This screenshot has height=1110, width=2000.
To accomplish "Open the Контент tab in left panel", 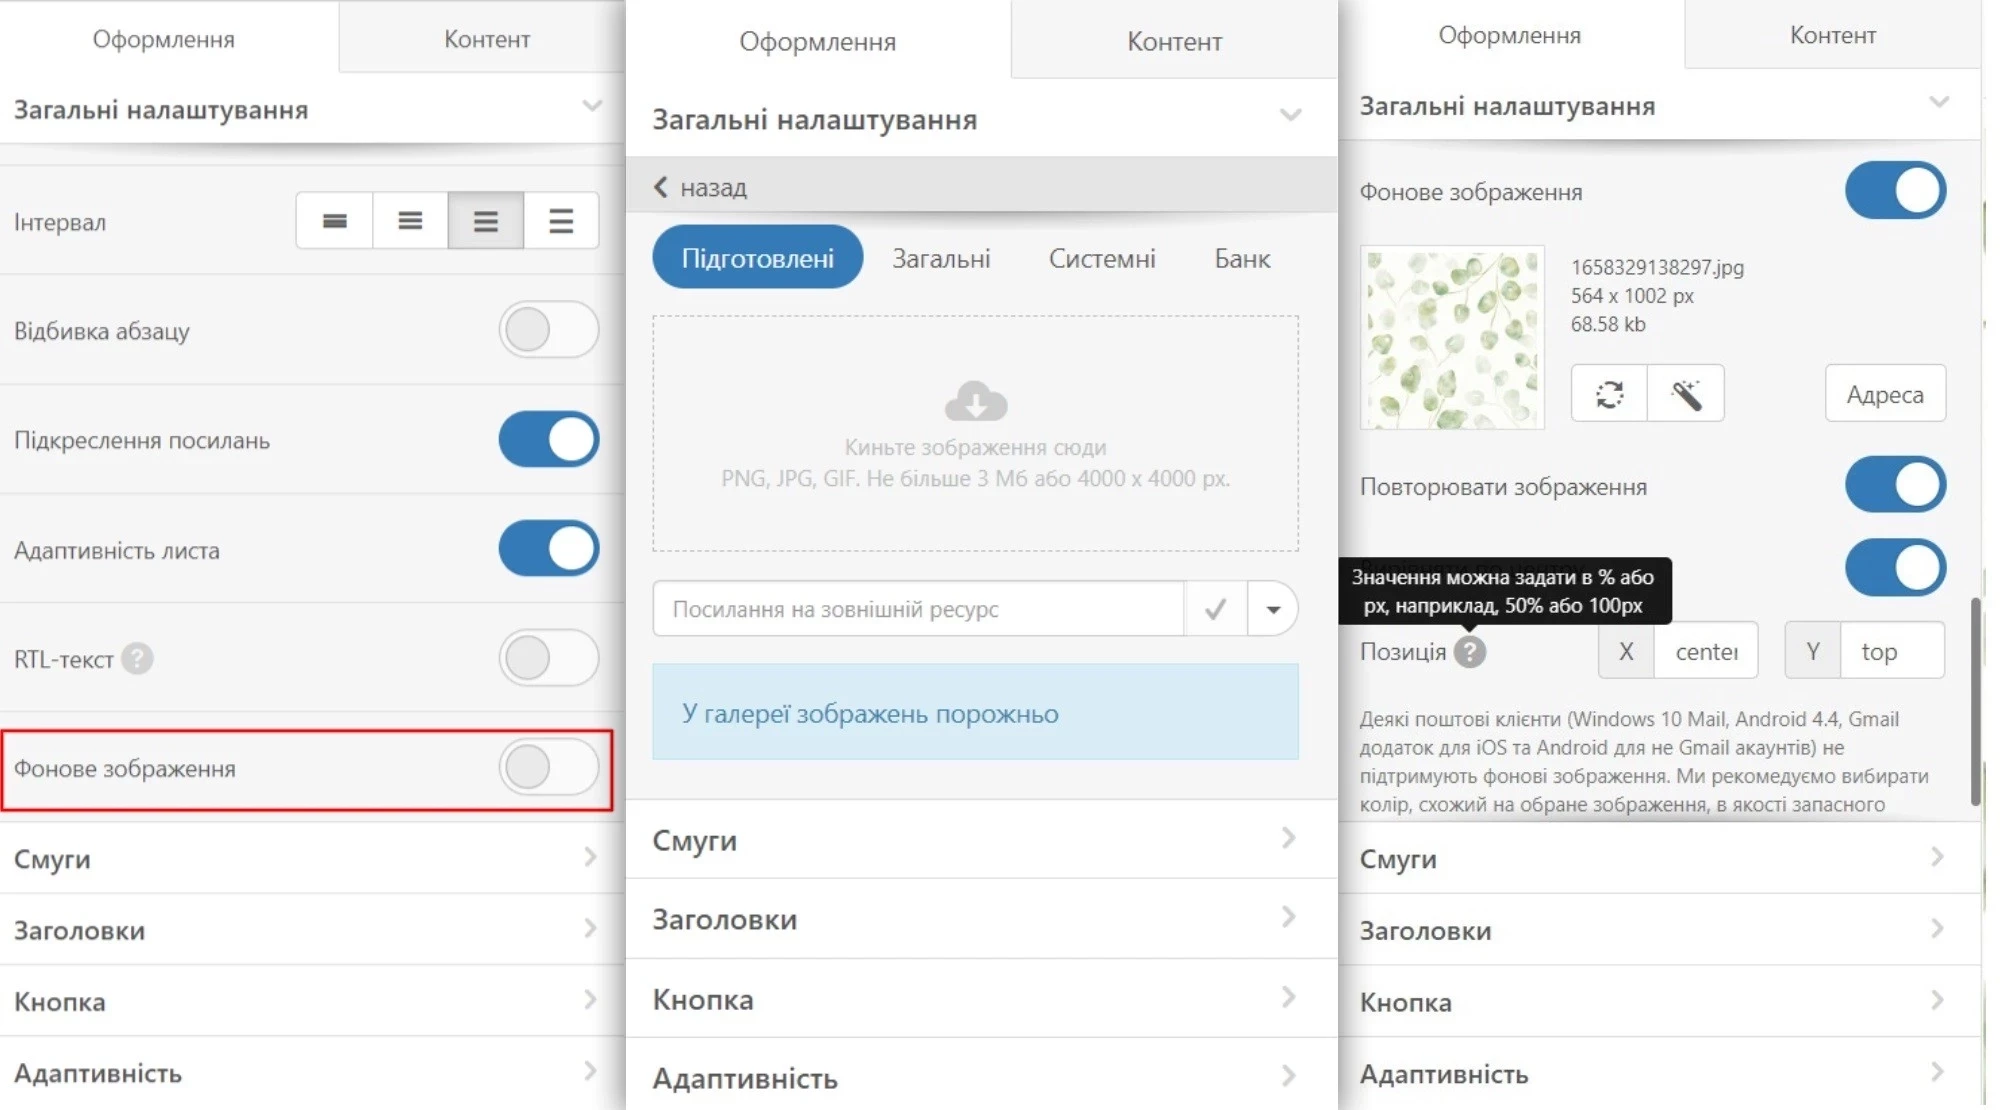I will point(486,39).
